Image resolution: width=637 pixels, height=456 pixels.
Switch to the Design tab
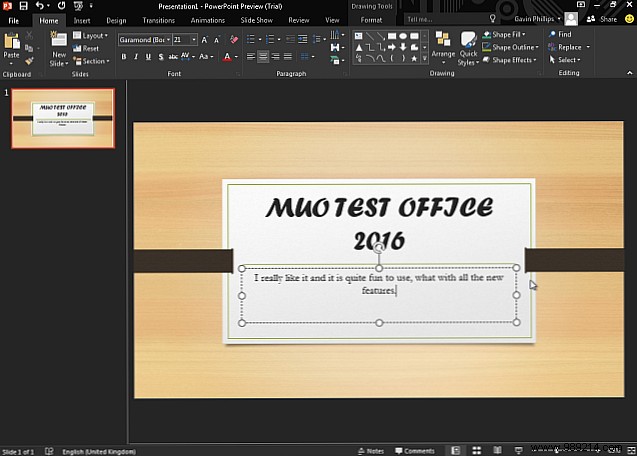pos(116,20)
